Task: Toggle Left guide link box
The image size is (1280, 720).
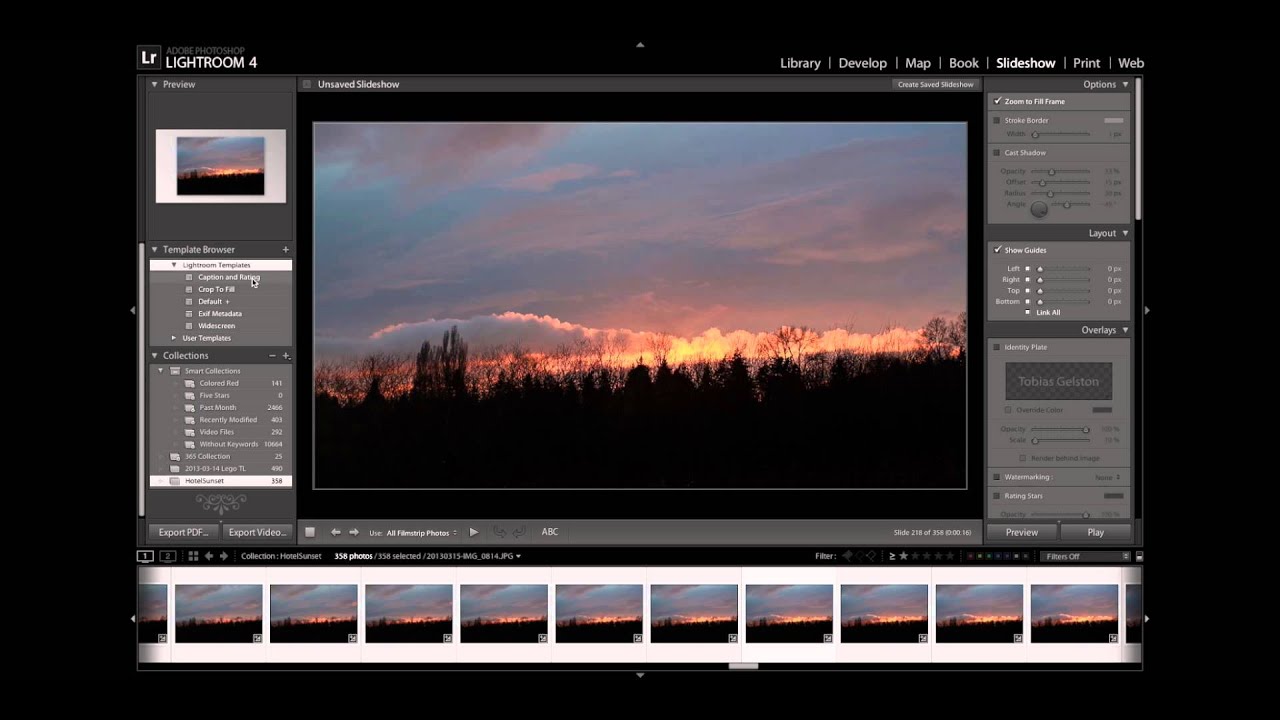Action: point(1027,268)
